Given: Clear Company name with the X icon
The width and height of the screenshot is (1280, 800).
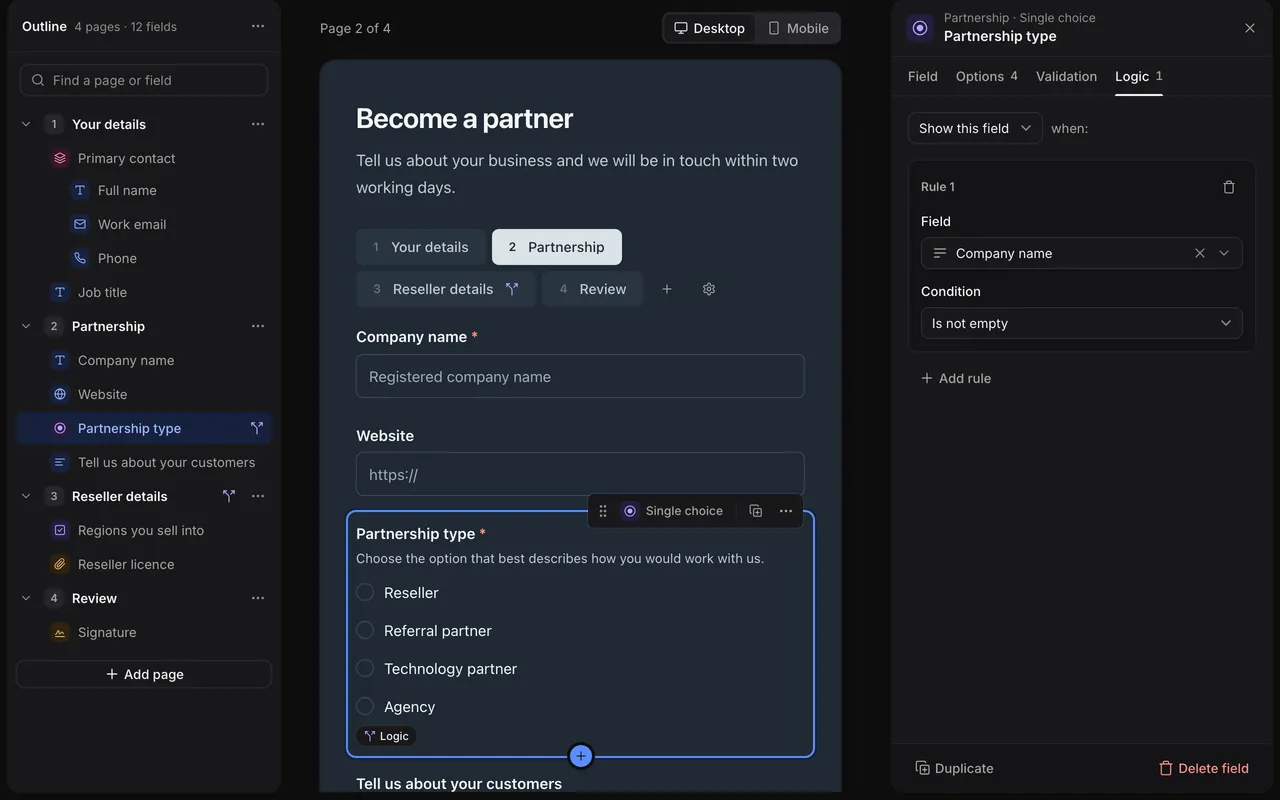Looking at the screenshot, I should (x=1200, y=253).
